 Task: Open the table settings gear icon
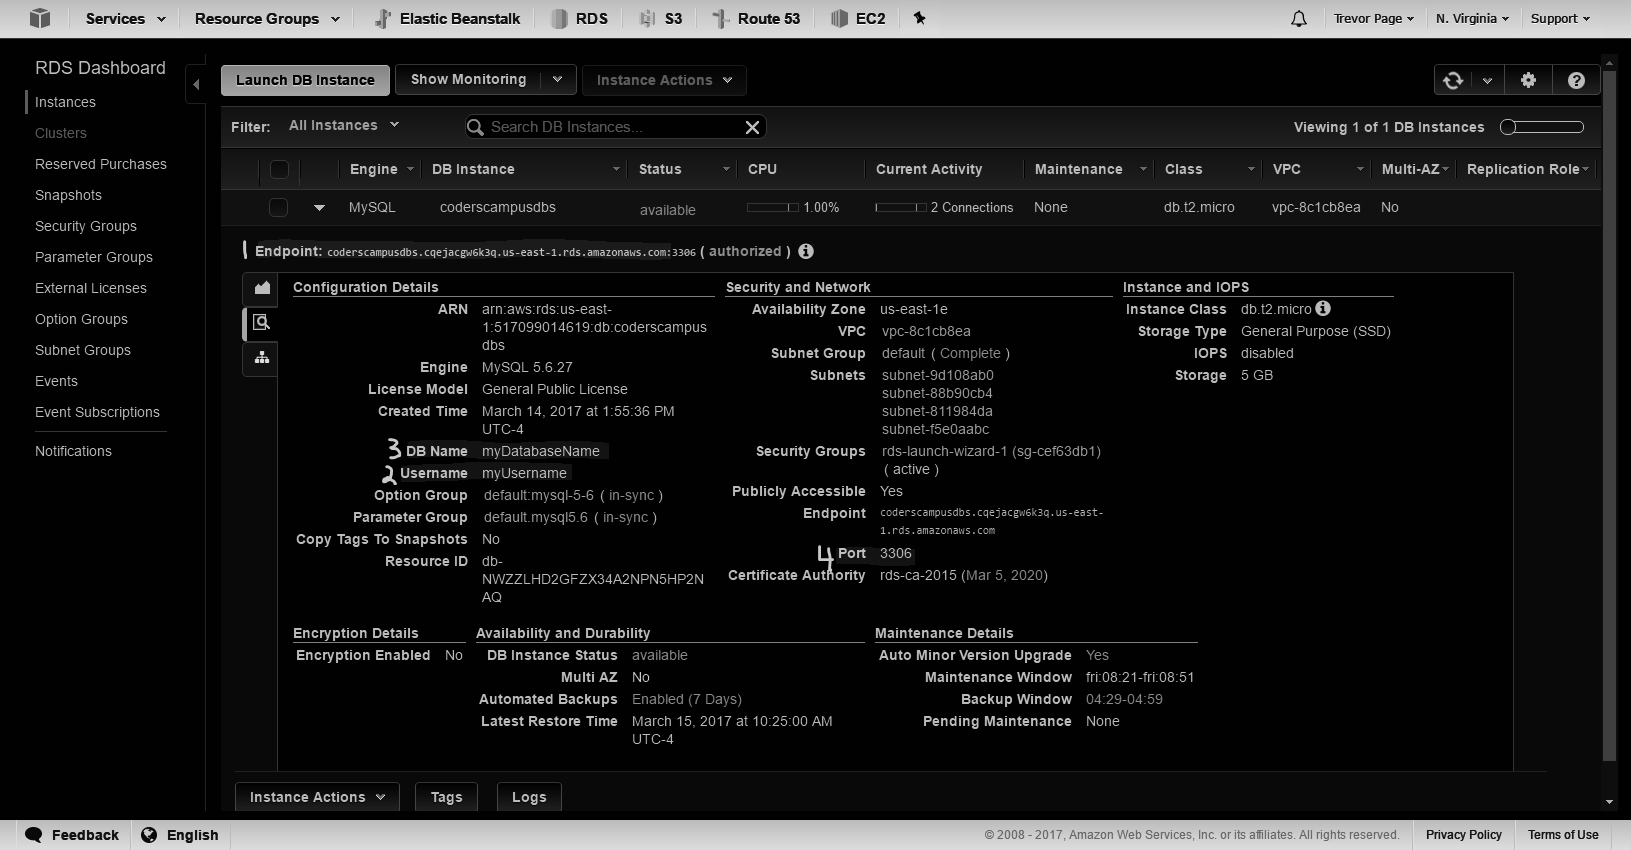pos(1528,80)
